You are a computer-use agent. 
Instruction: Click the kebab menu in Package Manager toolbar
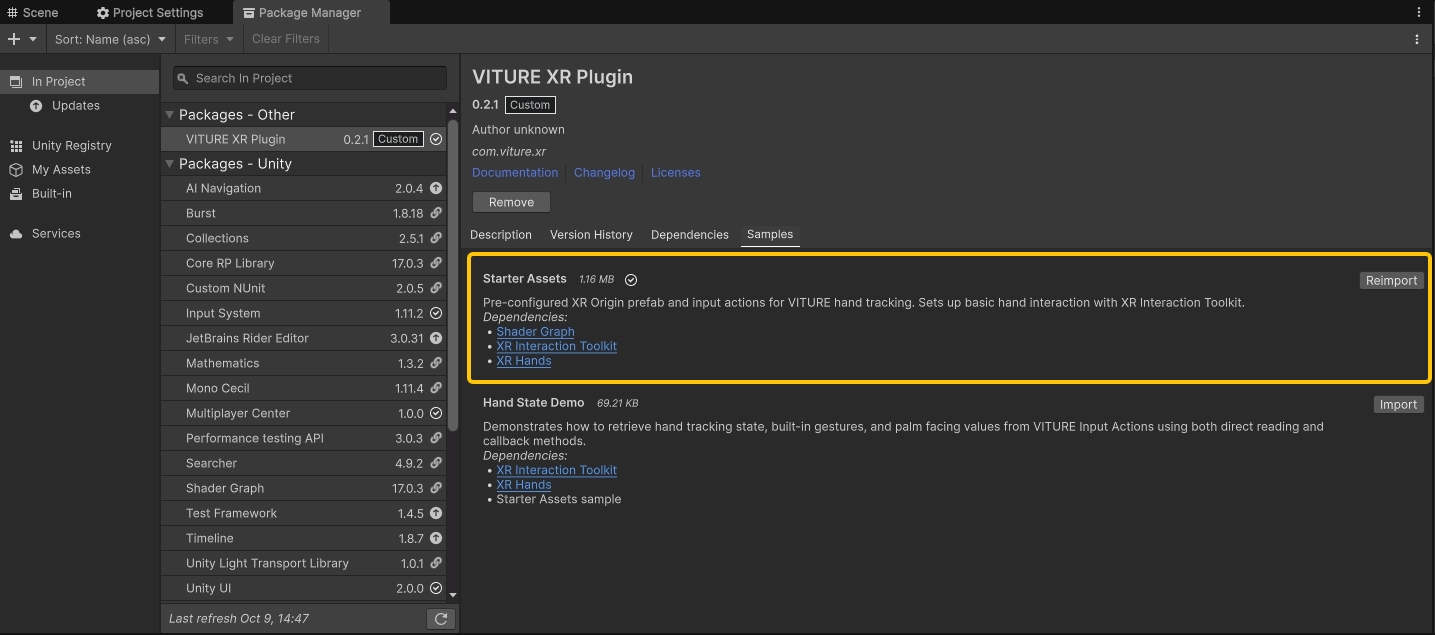pyautogui.click(x=1416, y=39)
